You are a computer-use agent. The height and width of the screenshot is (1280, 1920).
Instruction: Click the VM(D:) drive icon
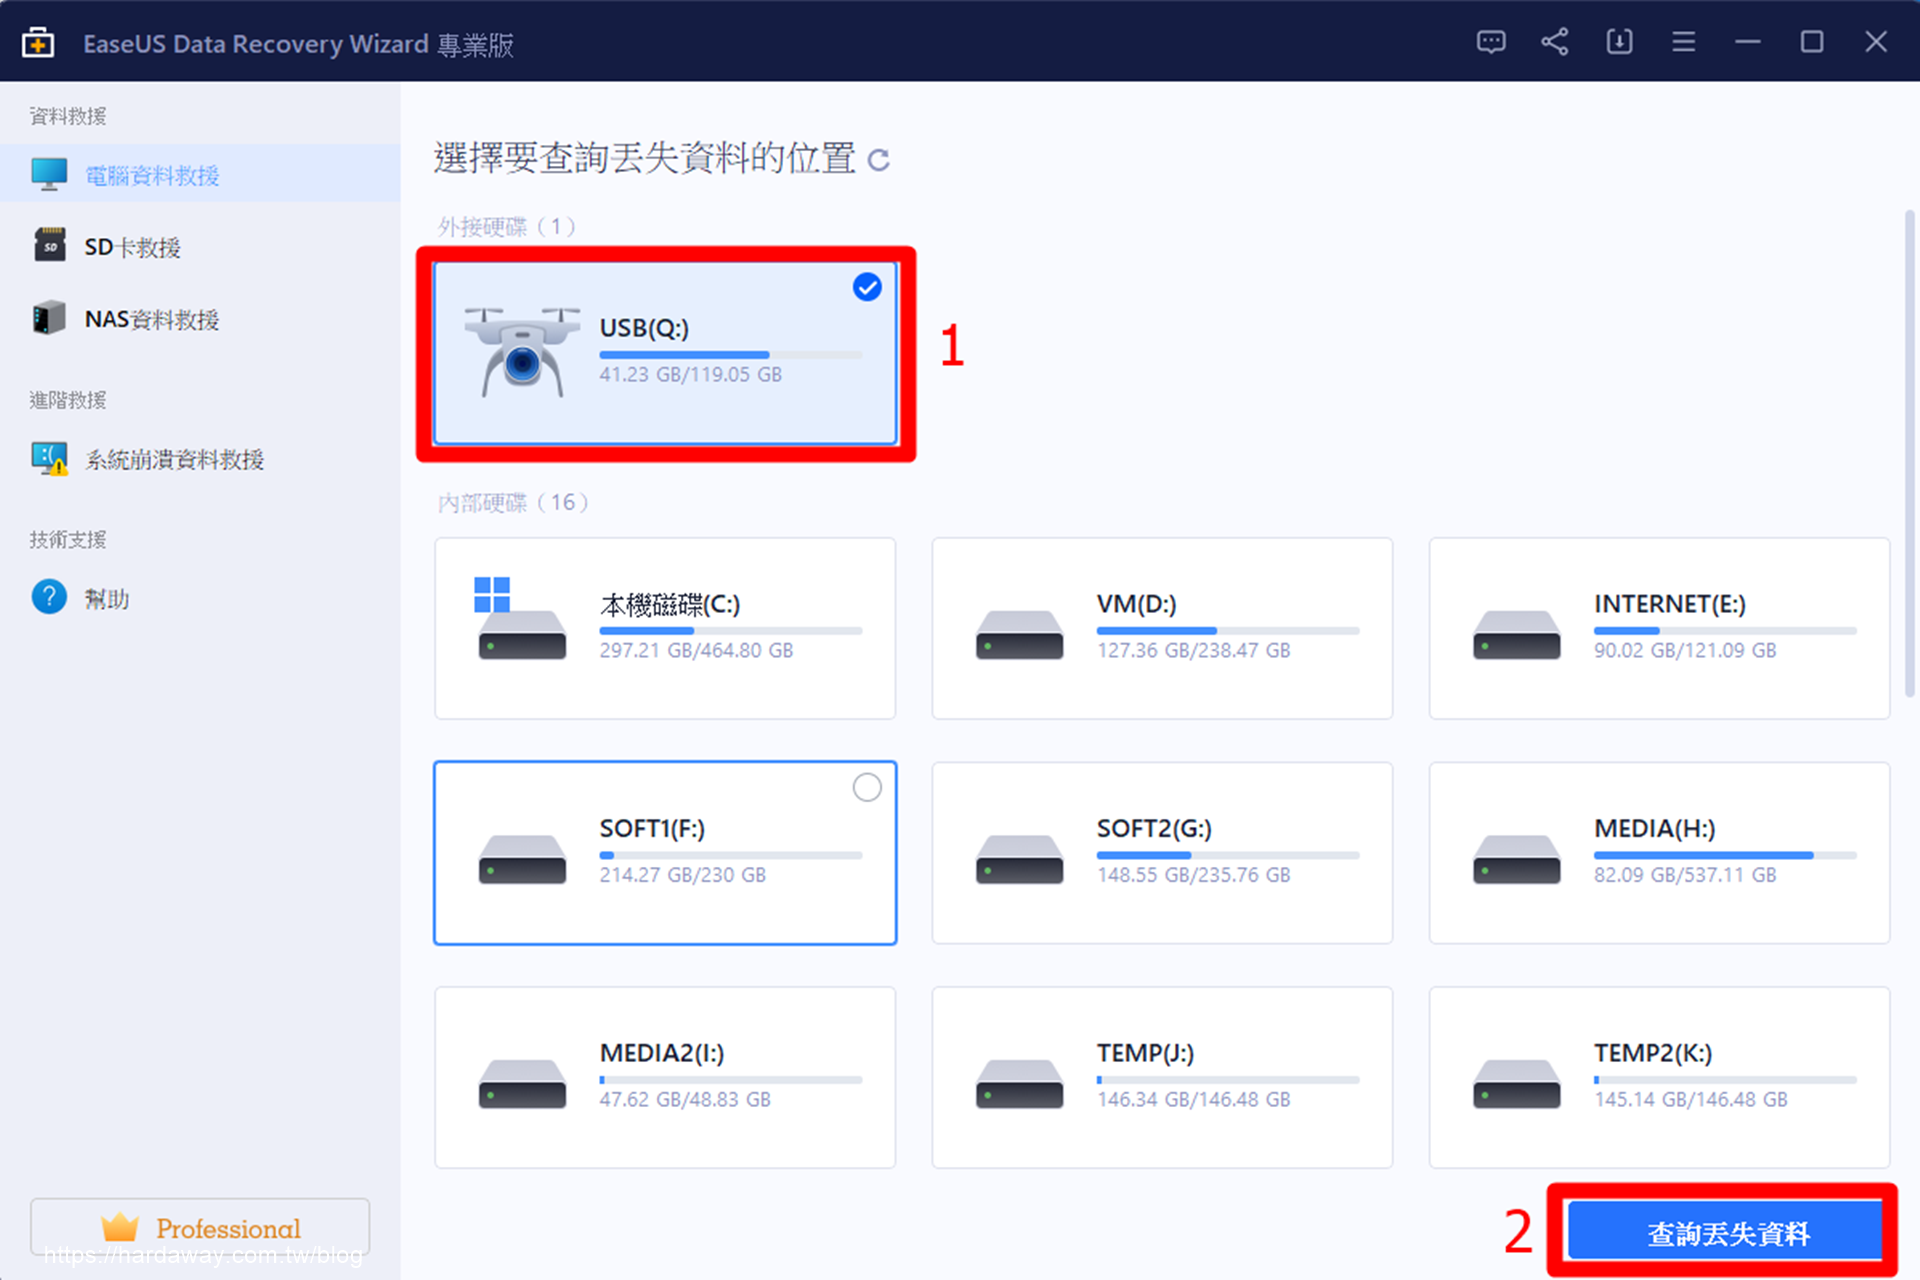pos(1019,634)
